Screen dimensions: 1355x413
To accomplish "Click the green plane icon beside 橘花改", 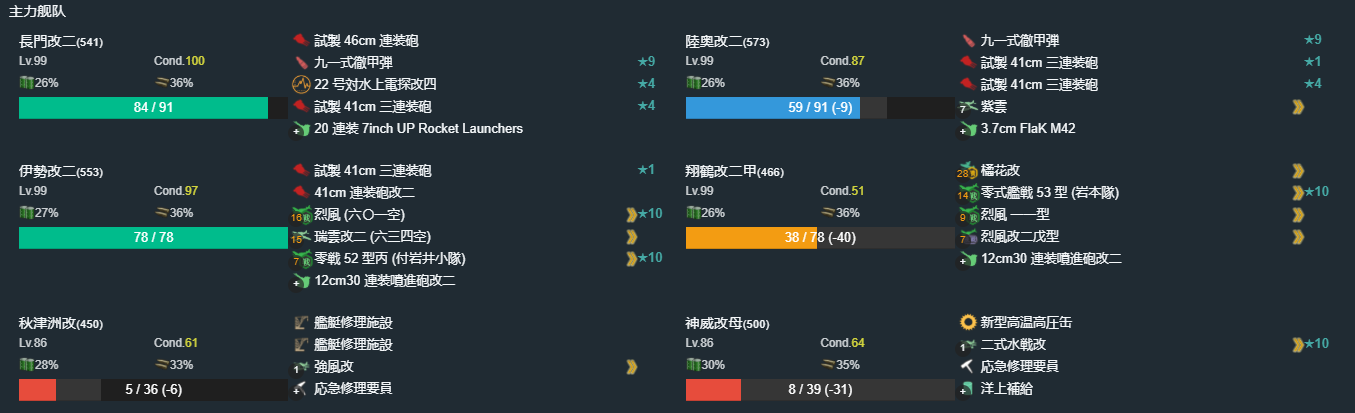I will pos(968,171).
